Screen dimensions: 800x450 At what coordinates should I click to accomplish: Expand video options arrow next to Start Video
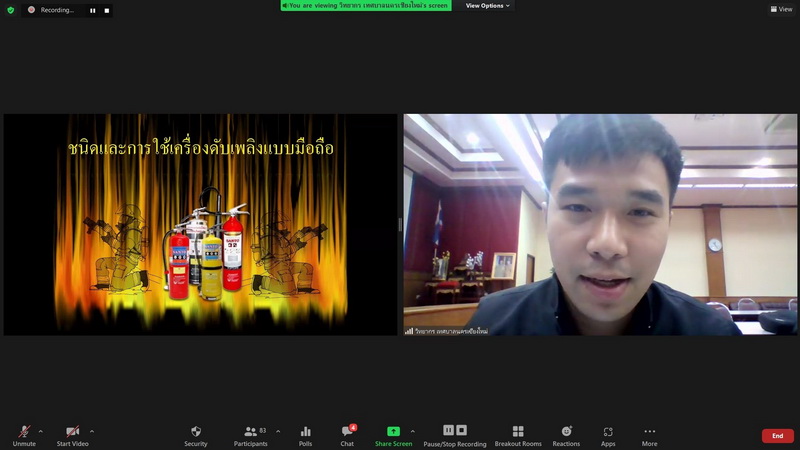[92, 431]
